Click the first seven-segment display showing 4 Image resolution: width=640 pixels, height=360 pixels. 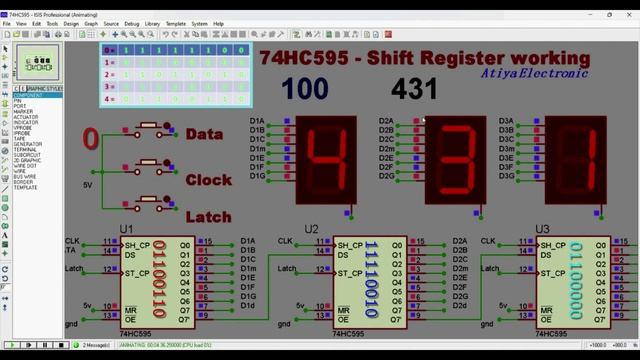[326, 160]
